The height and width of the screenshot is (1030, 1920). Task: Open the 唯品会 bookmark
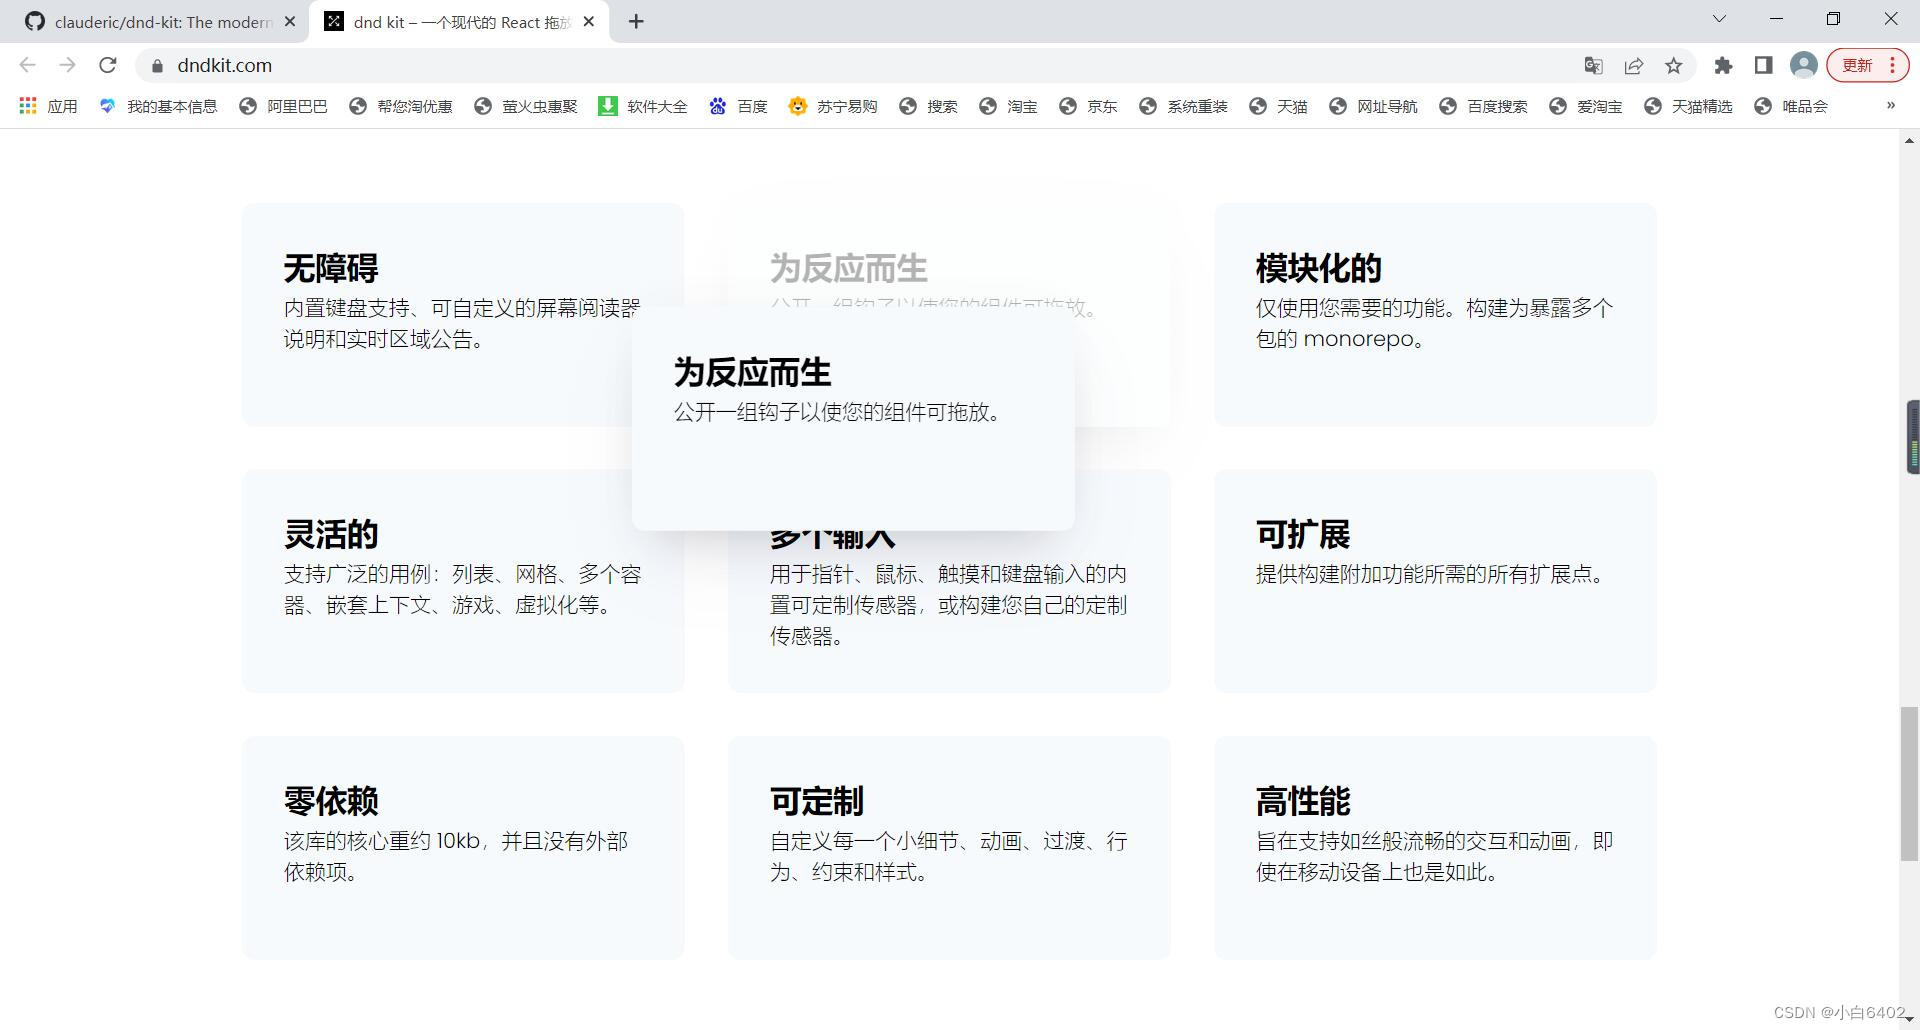click(x=1791, y=106)
